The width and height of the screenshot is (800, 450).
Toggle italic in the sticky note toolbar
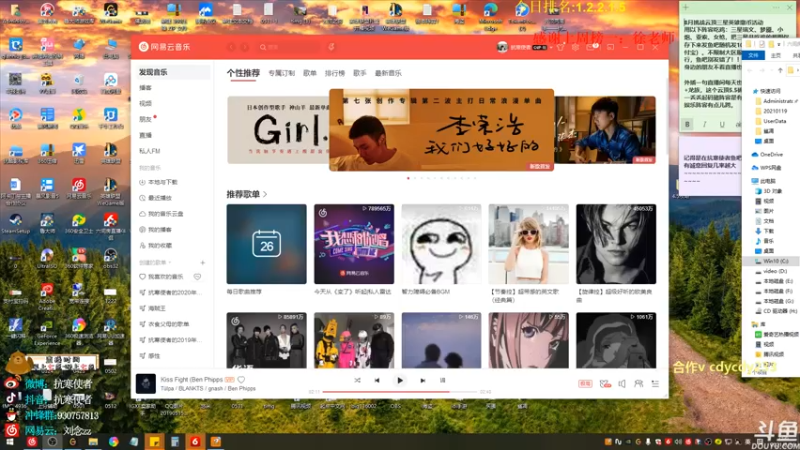pos(705,124)
